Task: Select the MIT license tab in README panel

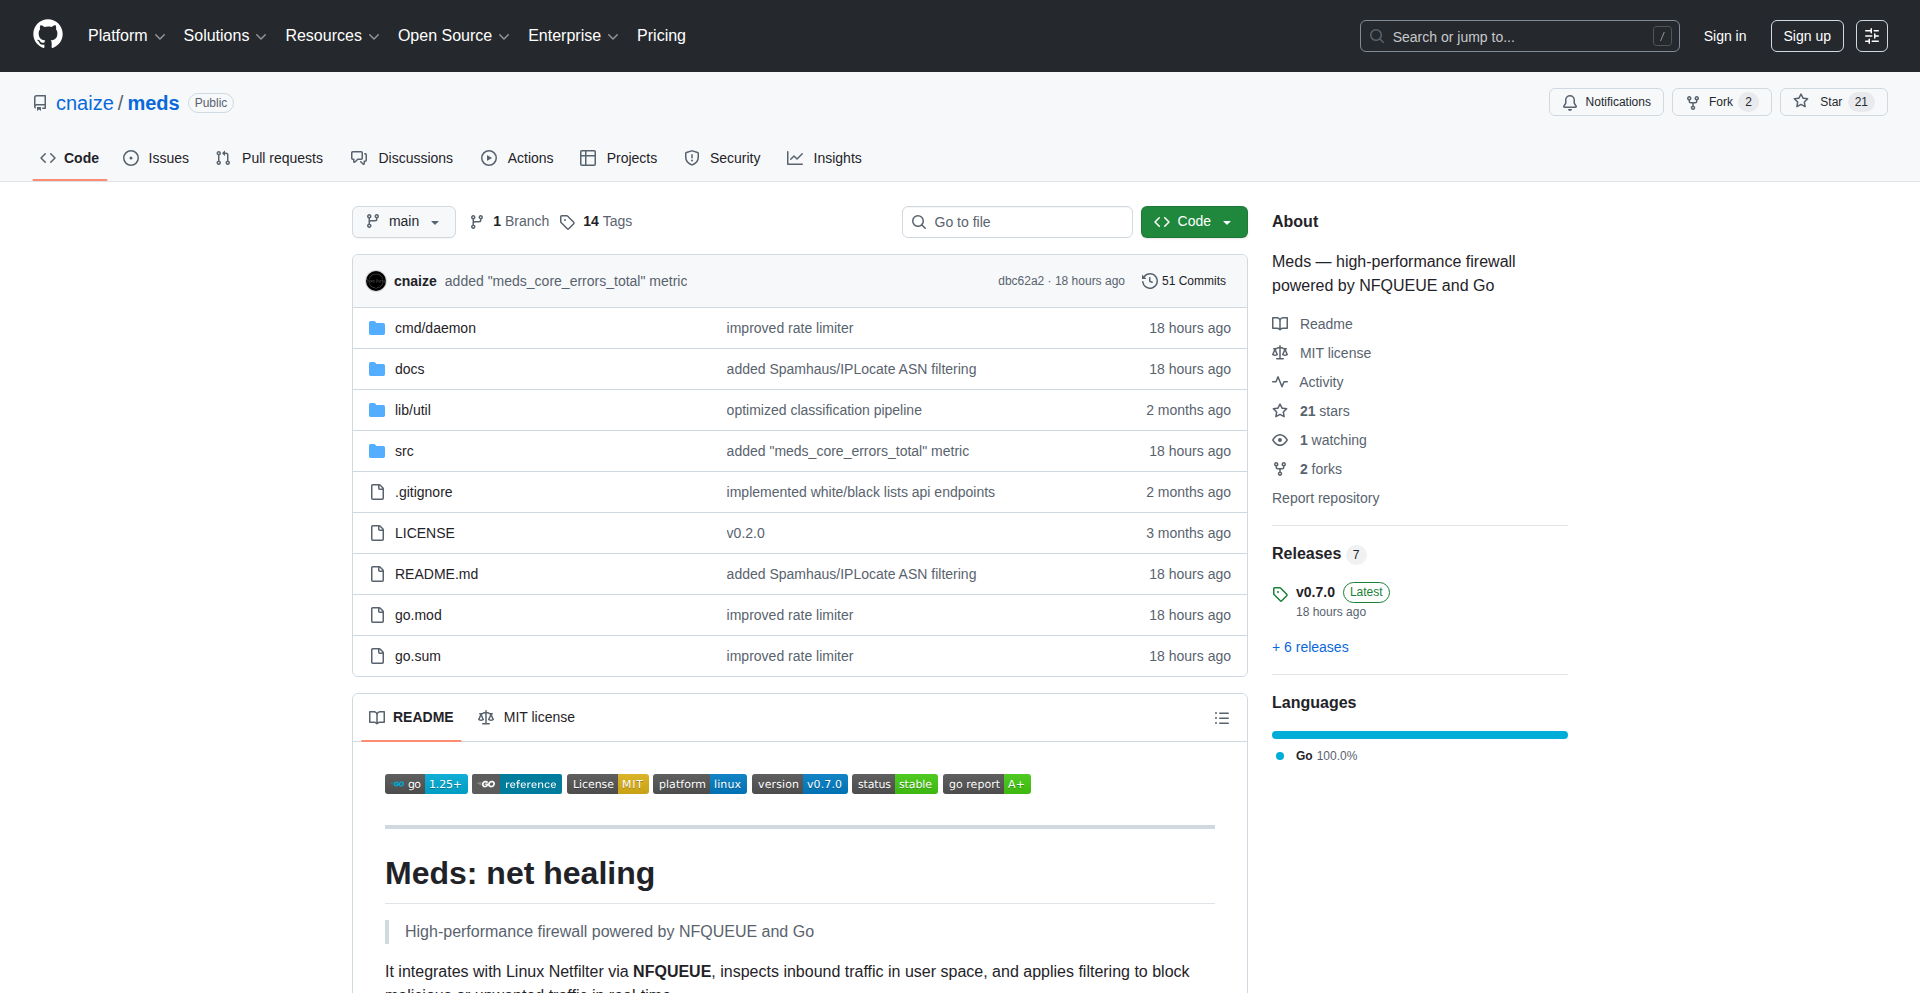Action: [x=527, y=717]
